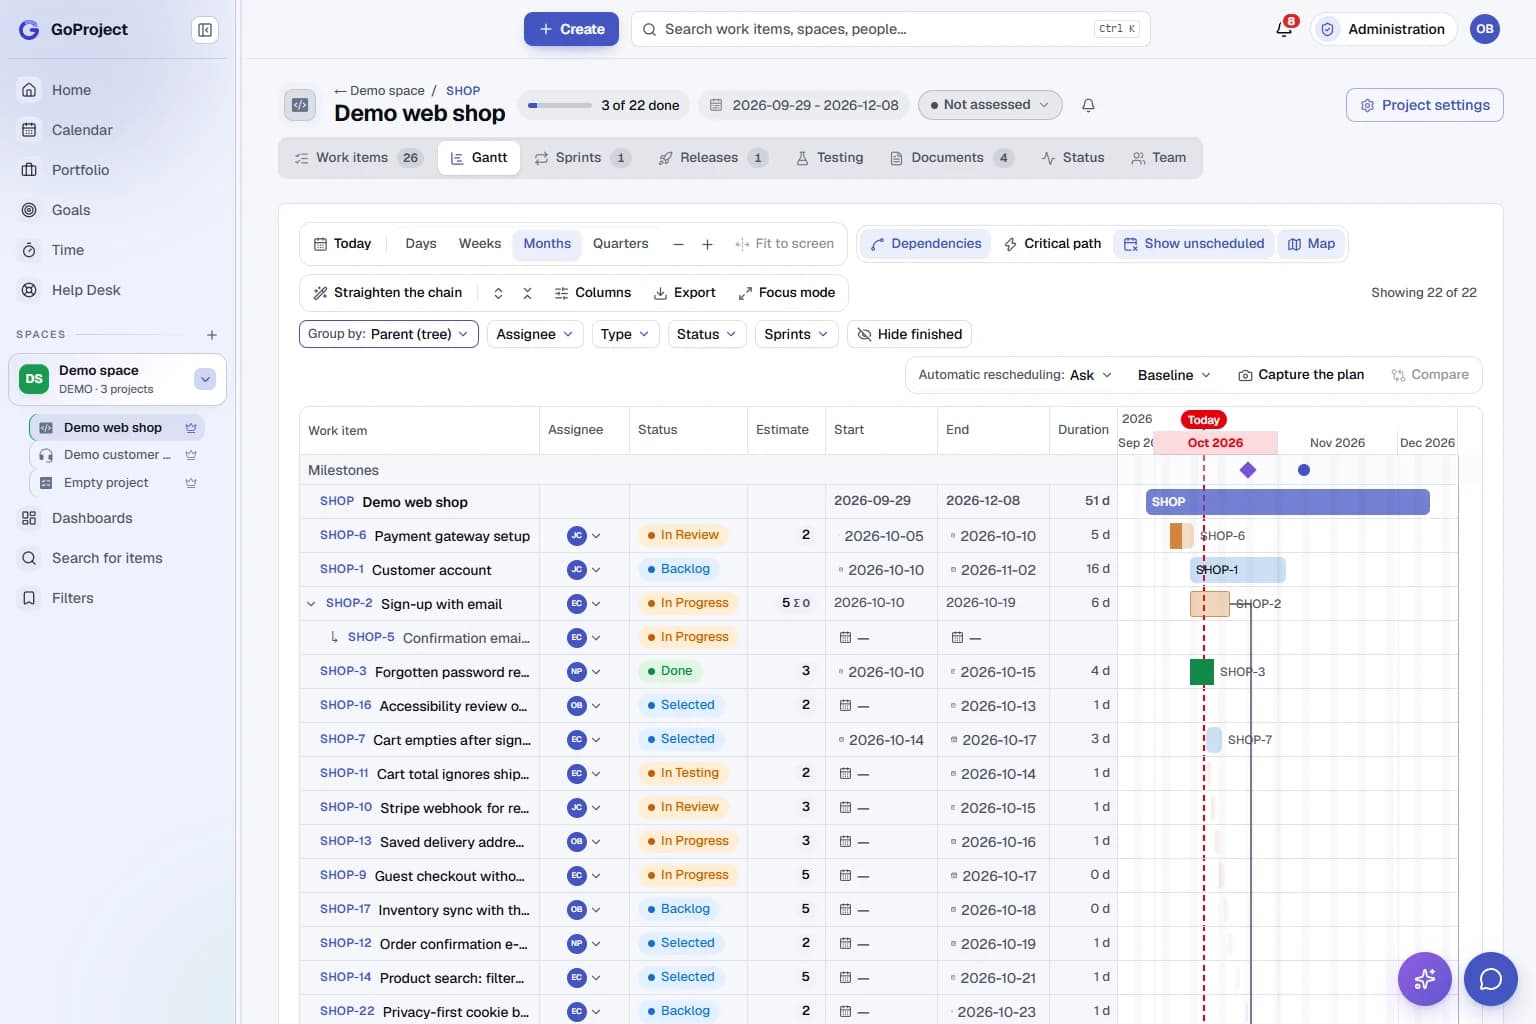This screenshot has width=1536, height=1024.
Task: Expand all rows in the Gantt
Action: 498,293
